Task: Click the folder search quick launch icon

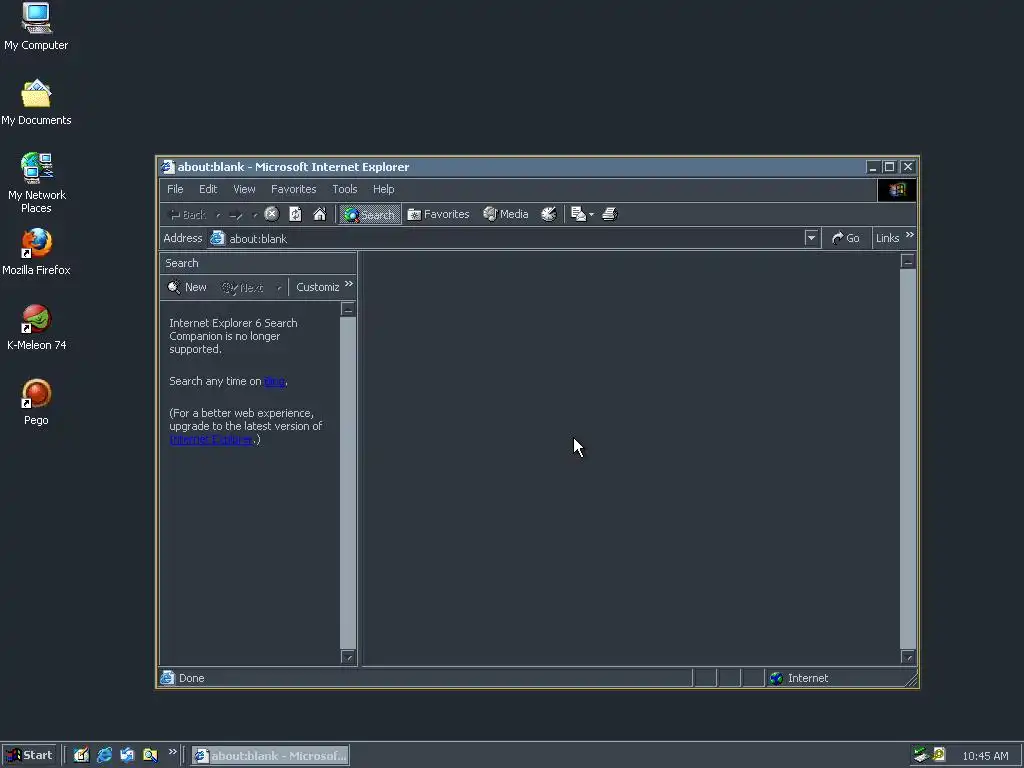Action: tap(150, 755)
